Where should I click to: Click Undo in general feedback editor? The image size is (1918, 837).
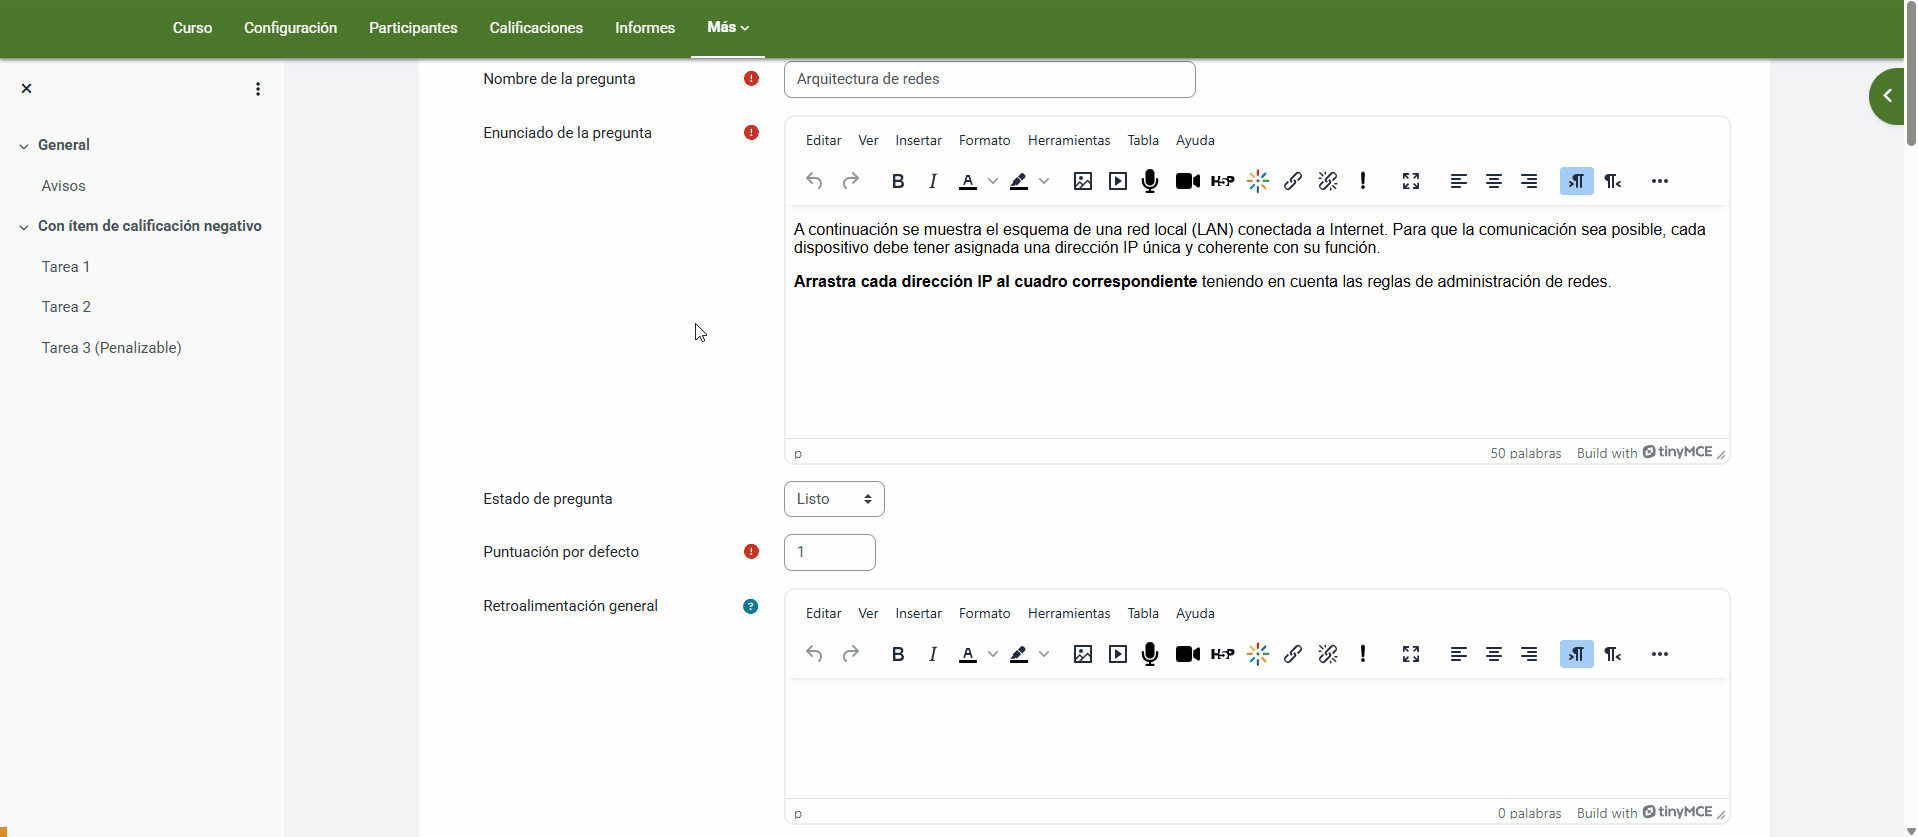(x=814, y=654)
